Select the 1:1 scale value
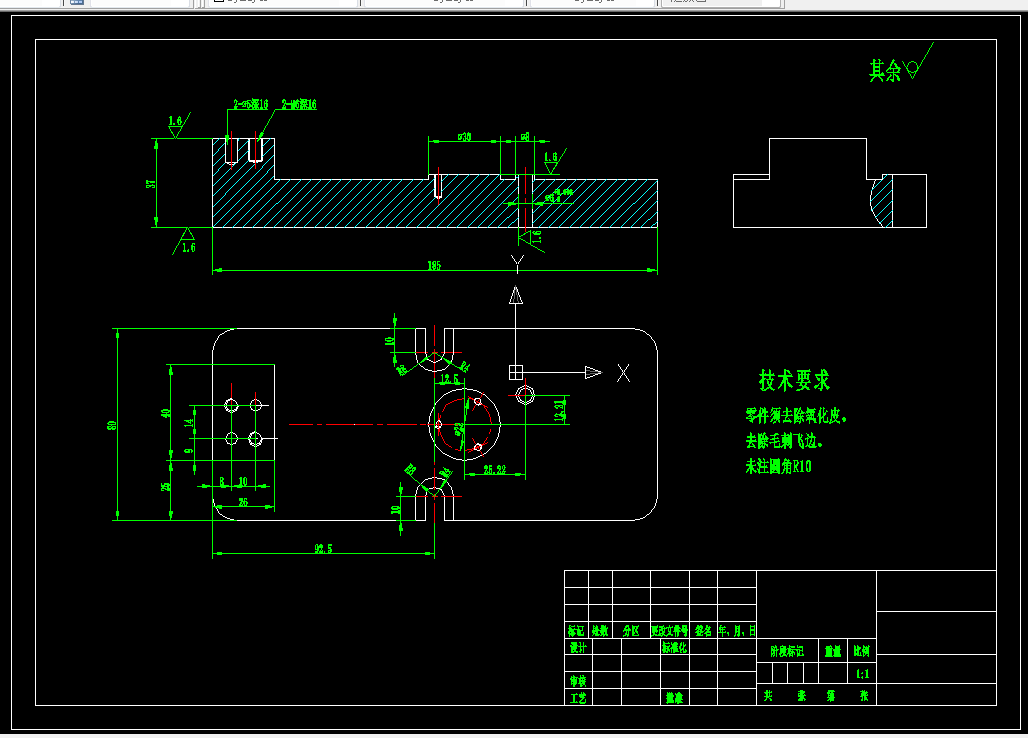 (x=863, y=674)
